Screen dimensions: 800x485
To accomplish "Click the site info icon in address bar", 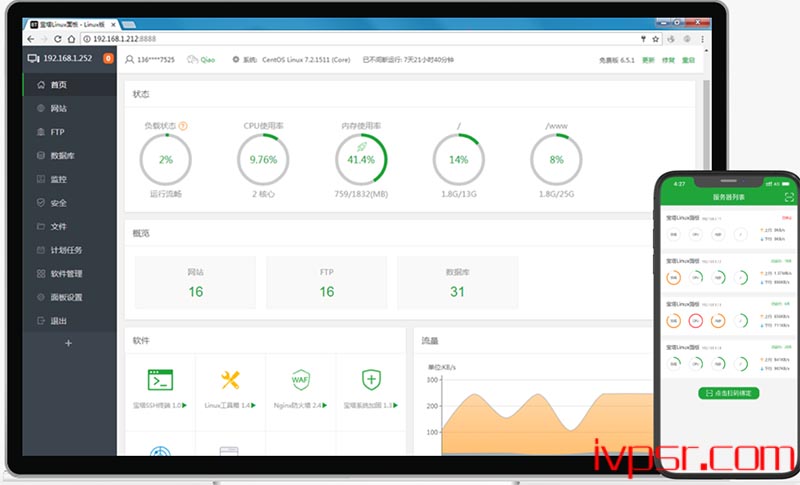I will click(87, 39).
